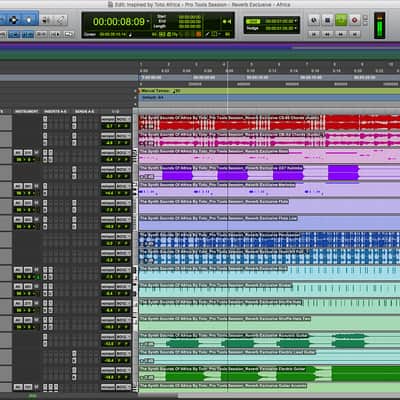The image size is (400, 400).
Task: Expand the meter ruler disclosure triangle
Action: pyautogui.click(x=136, y=98)
